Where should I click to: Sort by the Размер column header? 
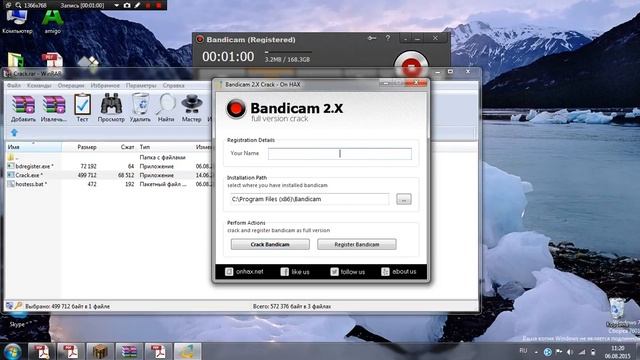tap(80, 147)
